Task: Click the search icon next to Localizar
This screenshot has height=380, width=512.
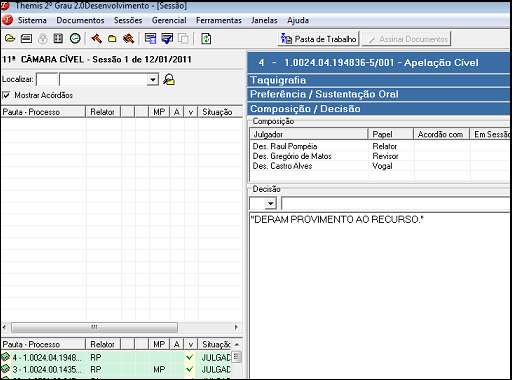Action: pyautogui.click(x=169, y=80)
